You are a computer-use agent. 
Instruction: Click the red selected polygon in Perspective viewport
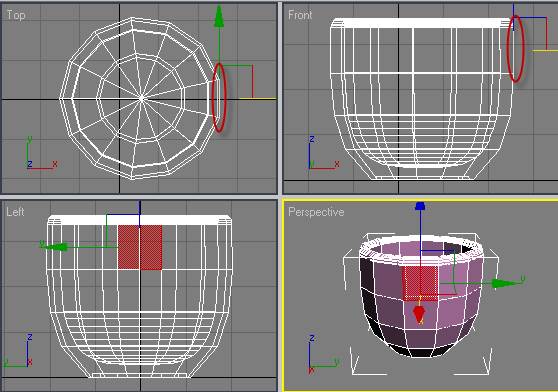[x=420, y=284]
